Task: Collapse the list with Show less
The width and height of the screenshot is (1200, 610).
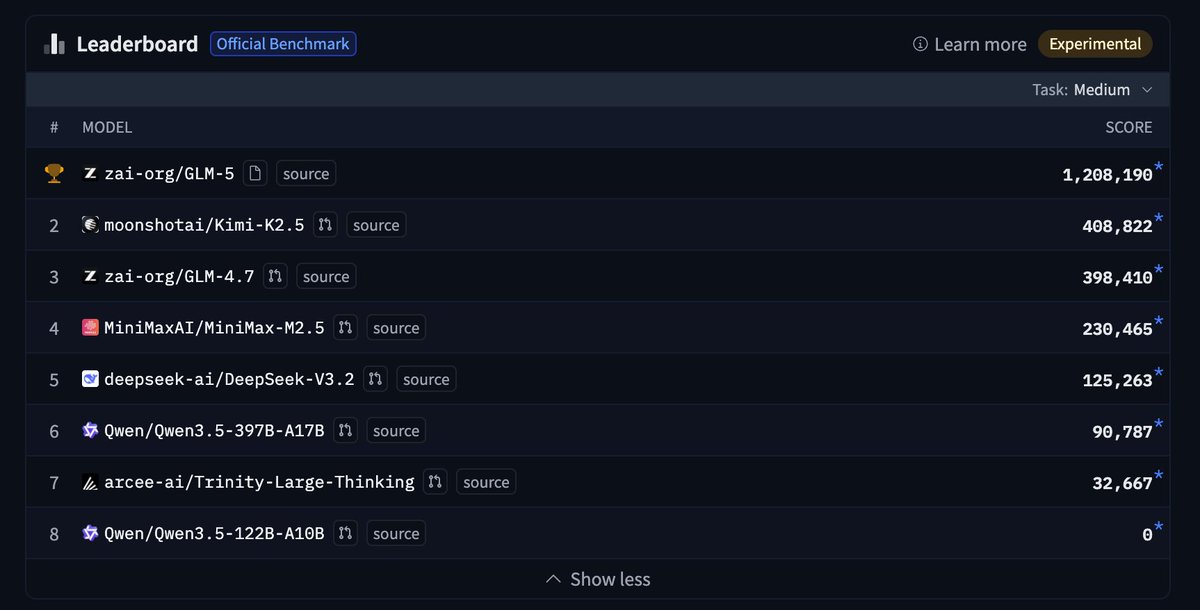Action: coord(598,579)
